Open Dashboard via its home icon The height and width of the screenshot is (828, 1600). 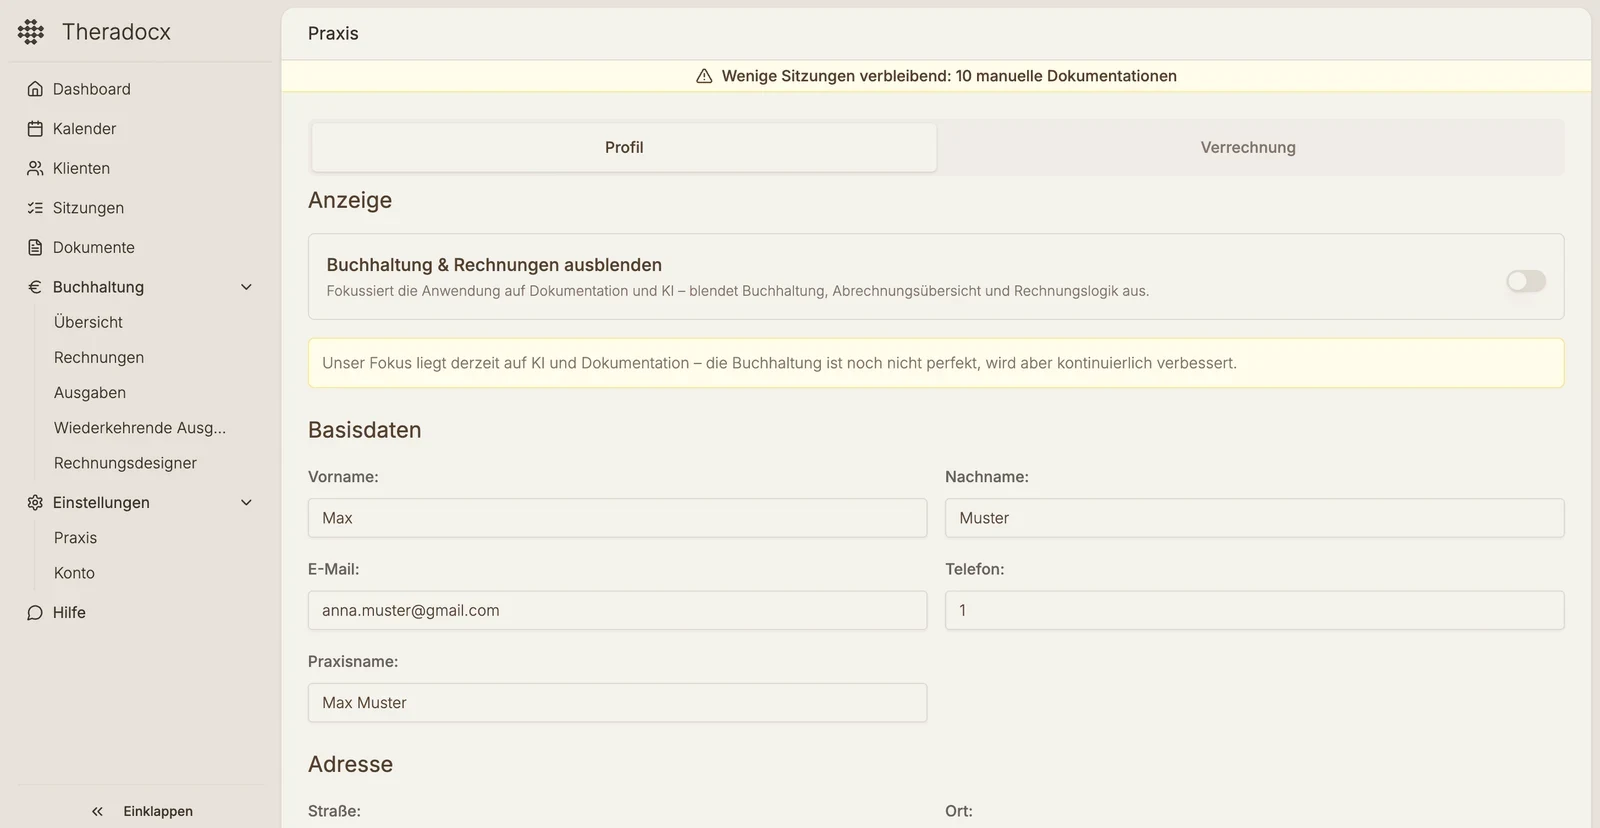35,89
